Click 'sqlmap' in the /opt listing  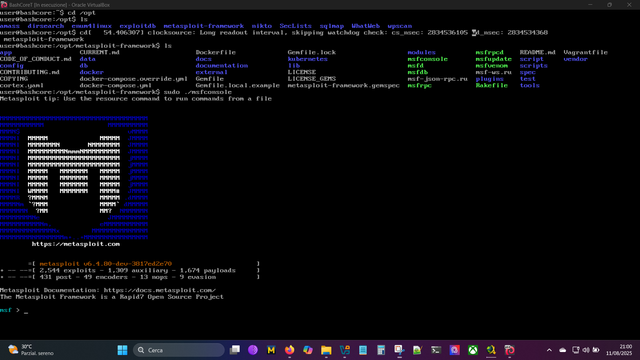click(331, 26)
